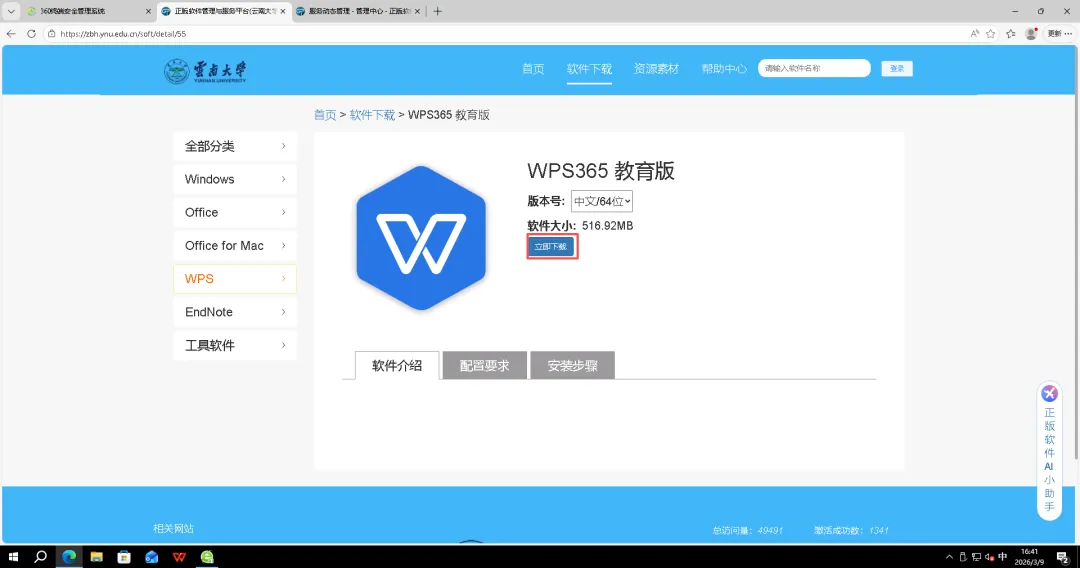Viewport: 1080px width, 568px height.
Task: Expand the WPS category
Action: click(x=235, y=279)
